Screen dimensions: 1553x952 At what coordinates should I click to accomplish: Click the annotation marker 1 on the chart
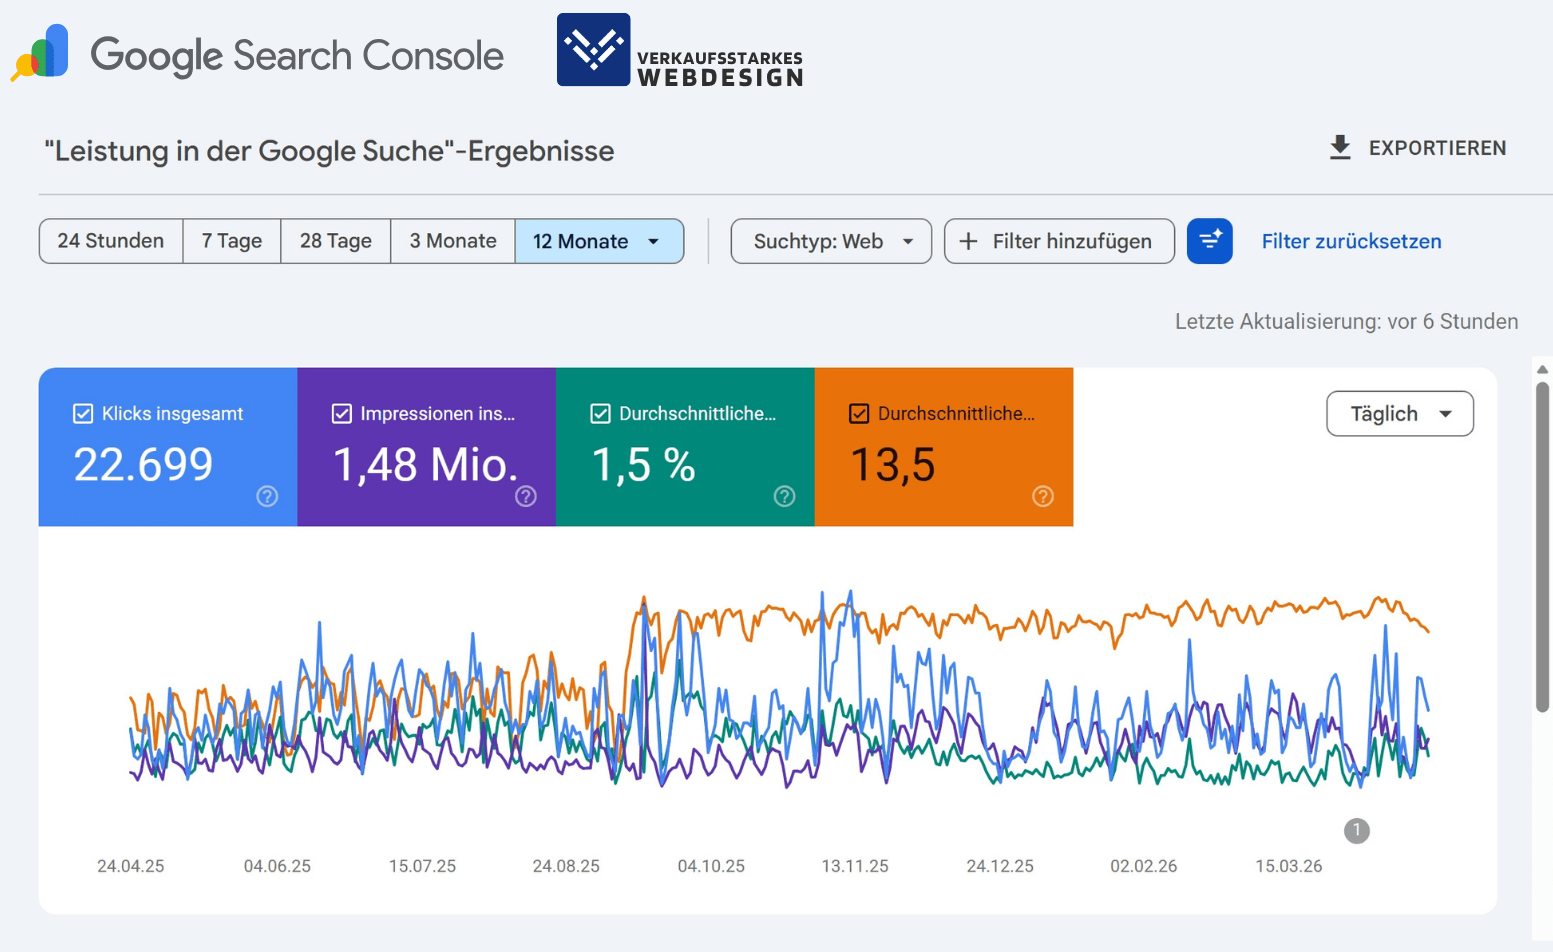click(1356, 831)
